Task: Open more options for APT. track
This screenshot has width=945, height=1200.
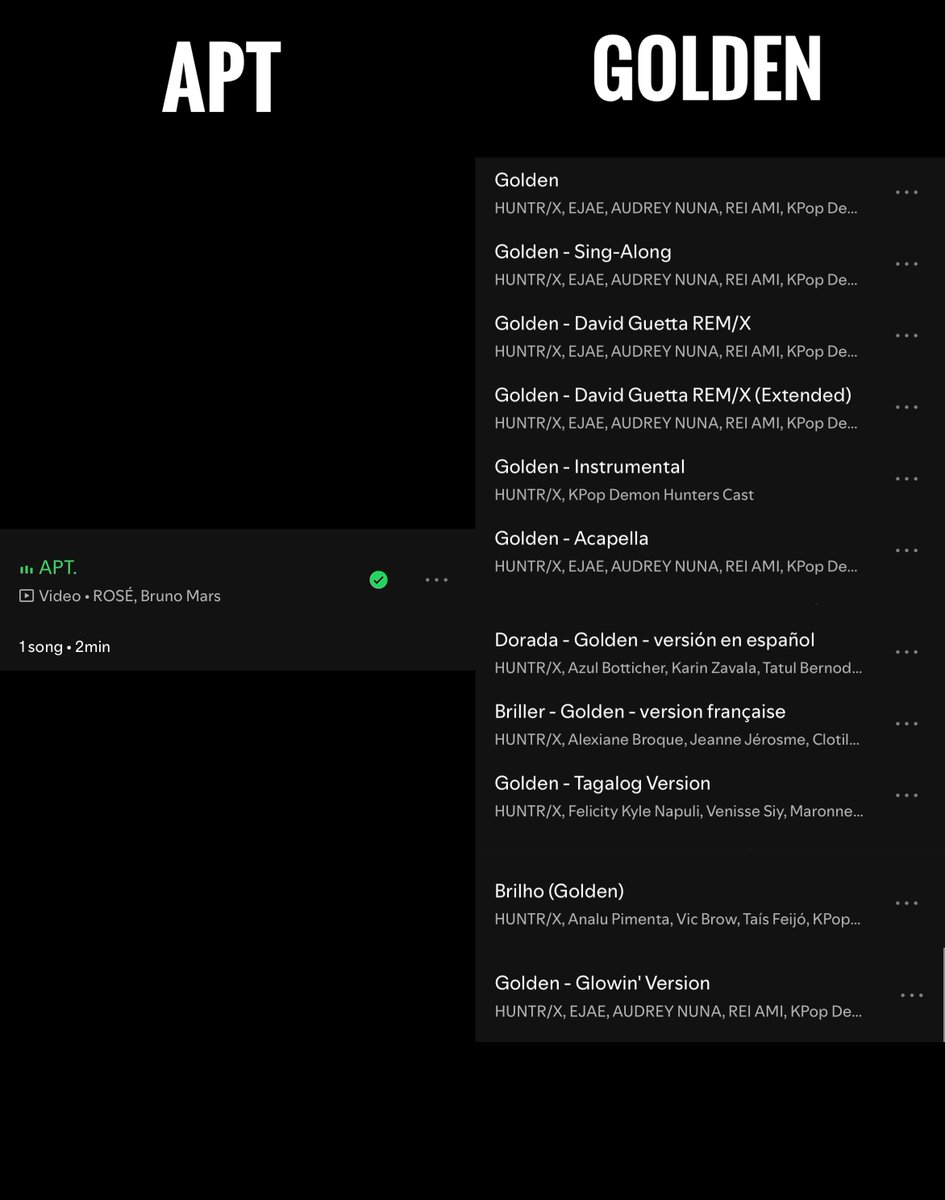Action: (x=436, y=579)
